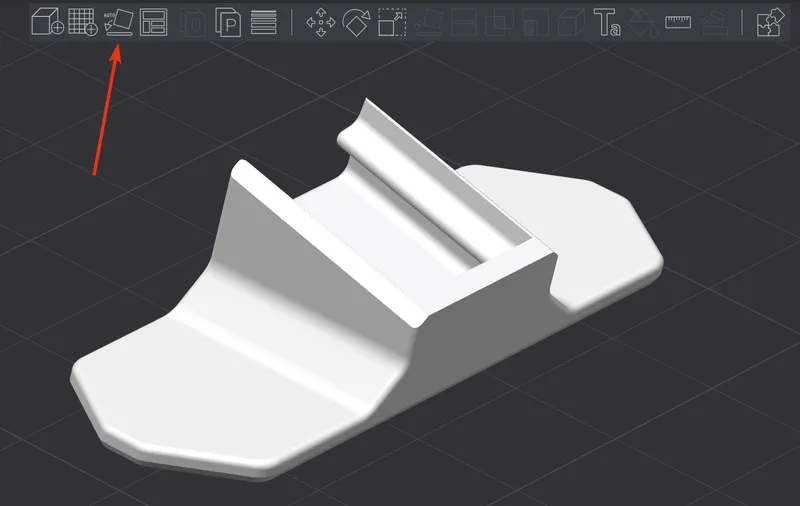The width and height of the screenshot is (800, 506).
Task: Click the dimmed Seam painting cube icon
Action: pos(571,22)
